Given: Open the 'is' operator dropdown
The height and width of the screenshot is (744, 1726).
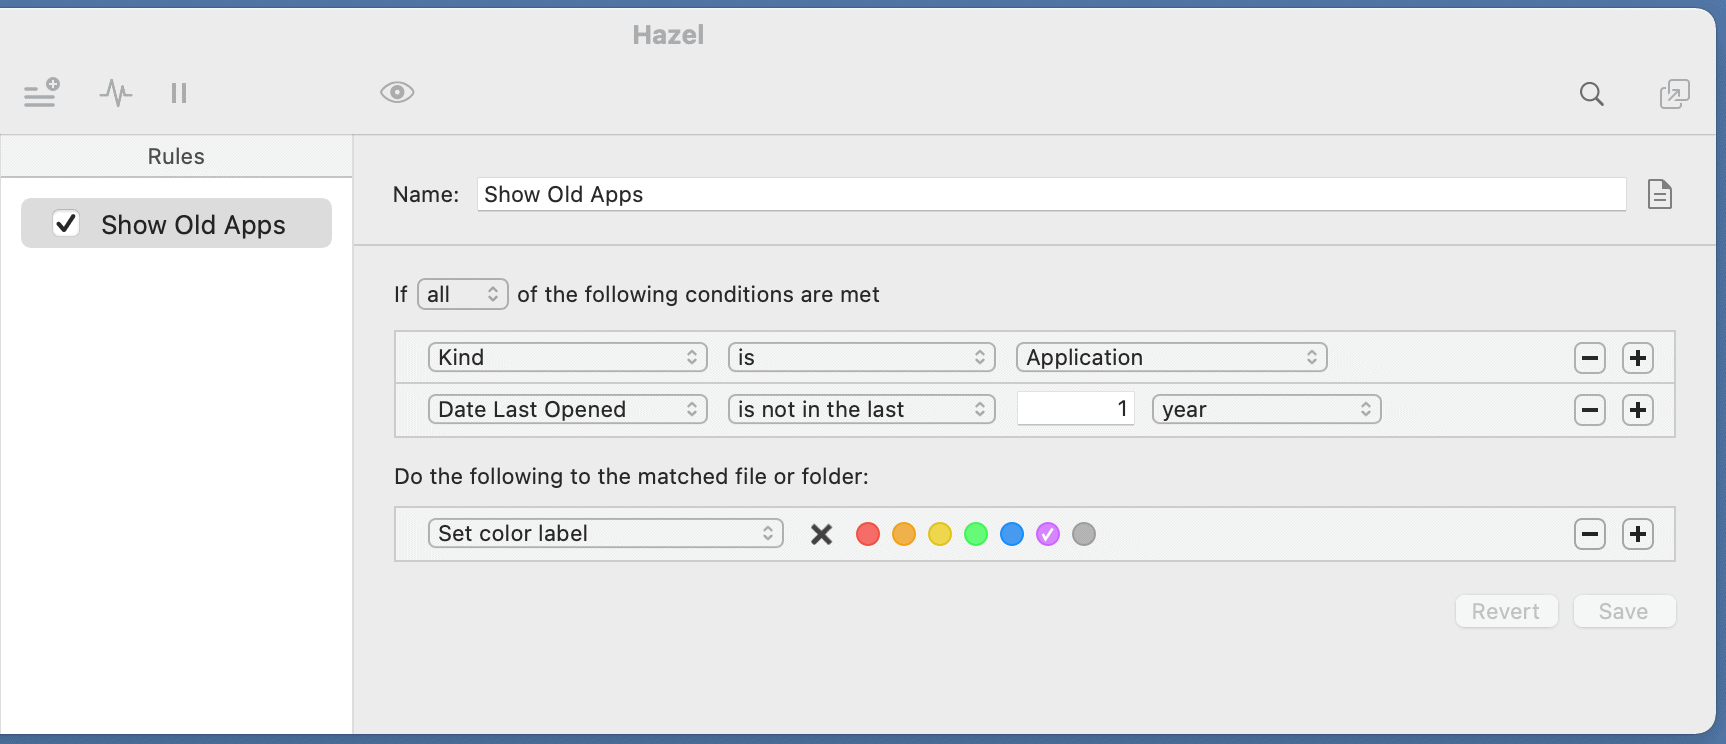Looking at the screenshot, I should [862, 357].
